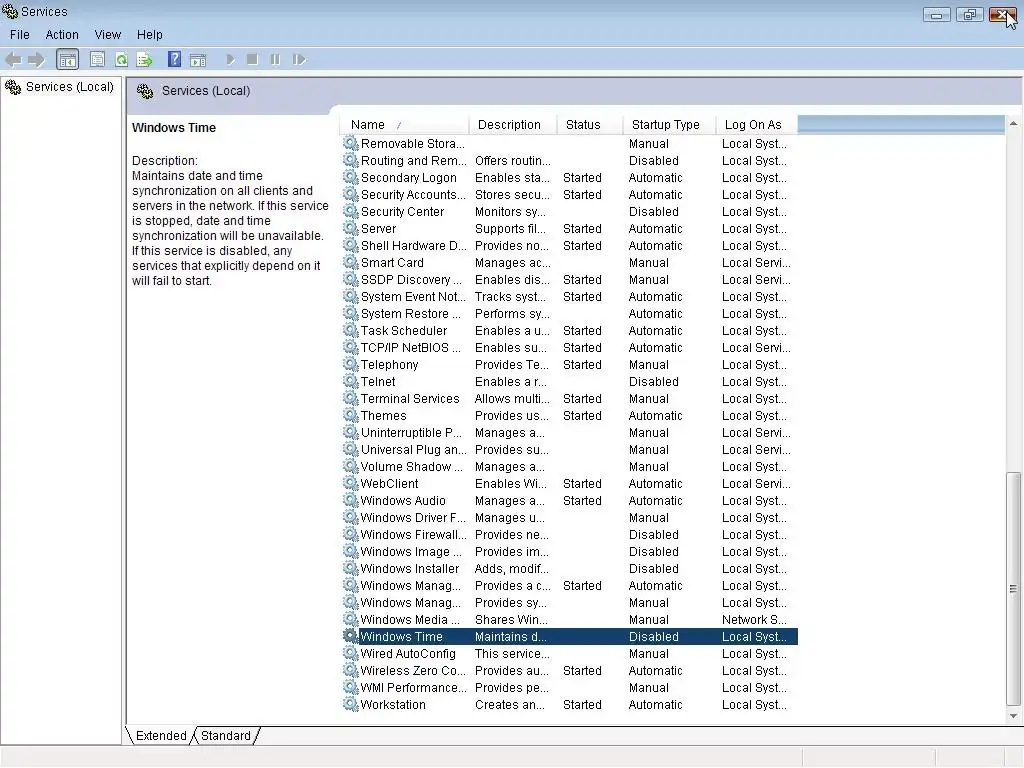
Task: Select the Uninterruptible P... service
Action: click(x=569, y=432)
